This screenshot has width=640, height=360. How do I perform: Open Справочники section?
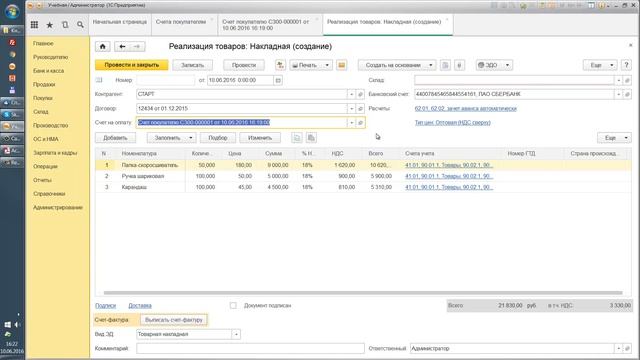49,194
